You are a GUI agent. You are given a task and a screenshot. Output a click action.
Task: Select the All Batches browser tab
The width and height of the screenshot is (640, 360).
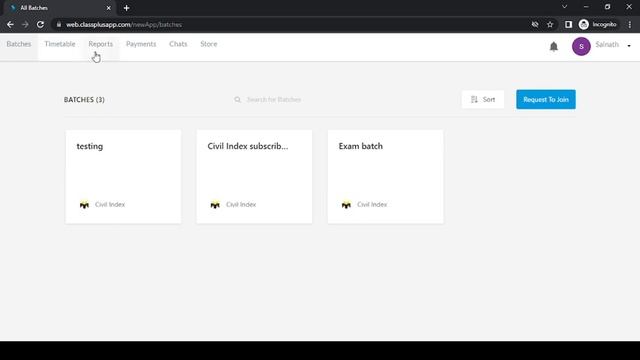[x=60, y=8]
